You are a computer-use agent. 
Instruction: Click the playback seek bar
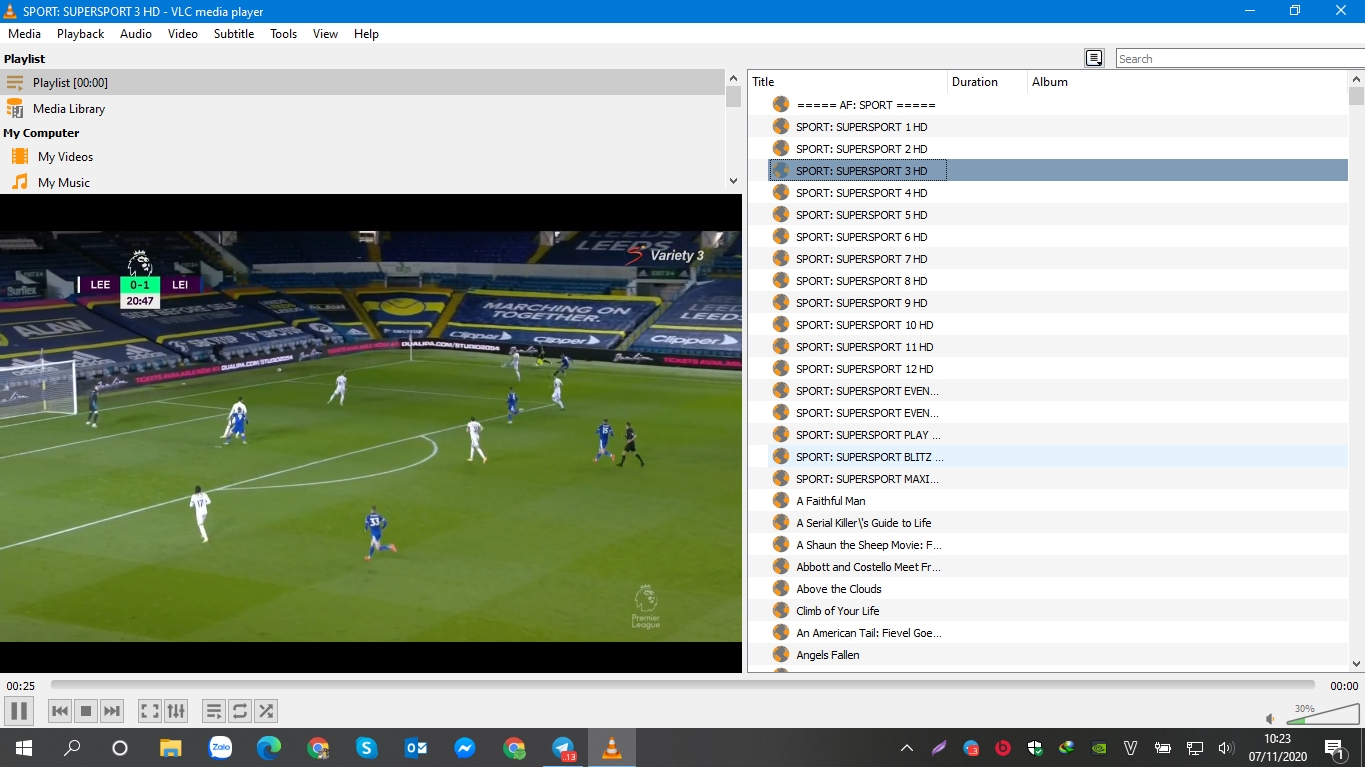coord(683,685)
